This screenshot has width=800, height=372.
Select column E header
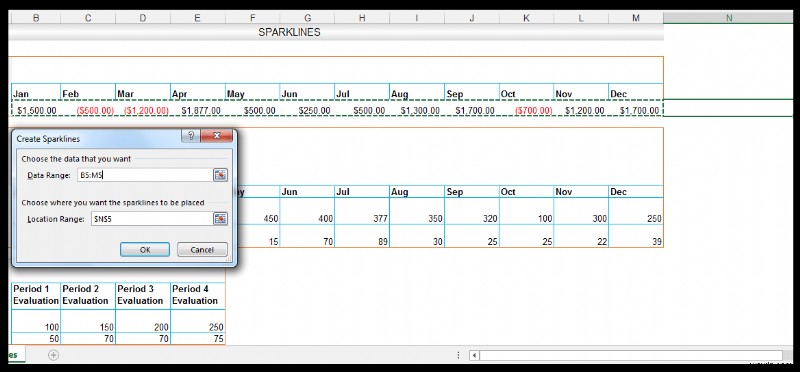(x=197, y=18)
